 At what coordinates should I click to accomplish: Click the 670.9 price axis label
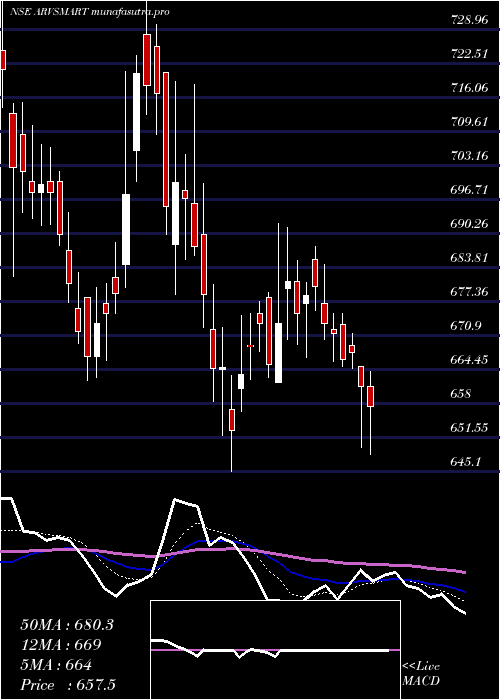click(x=465, y=326)
